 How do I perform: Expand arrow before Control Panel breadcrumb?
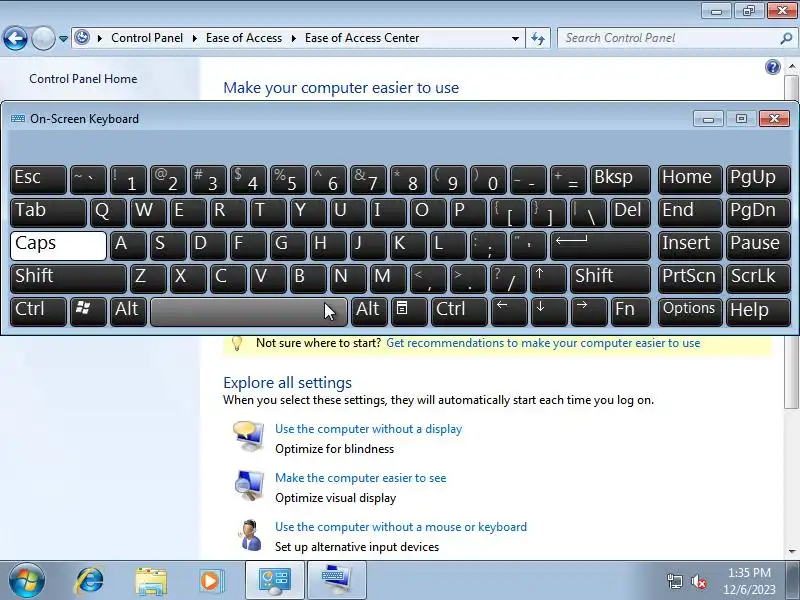99,38
